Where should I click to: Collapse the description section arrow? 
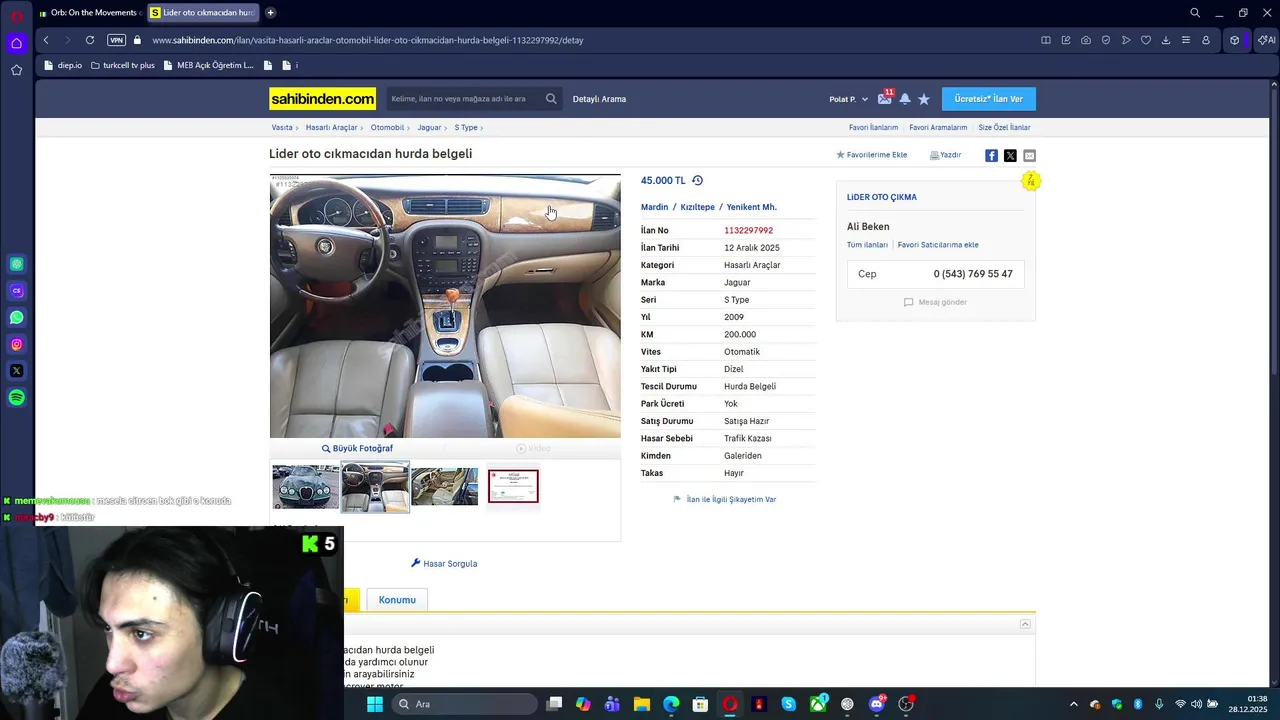(1025, 624)
